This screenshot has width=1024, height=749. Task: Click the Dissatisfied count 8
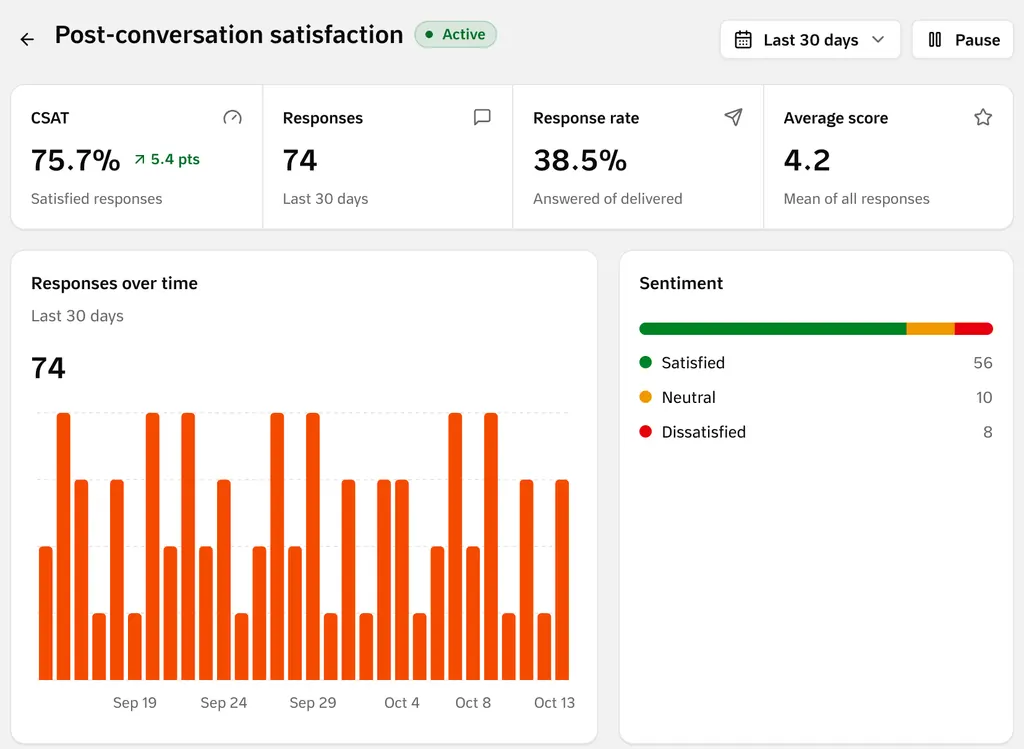pos(987,432)
